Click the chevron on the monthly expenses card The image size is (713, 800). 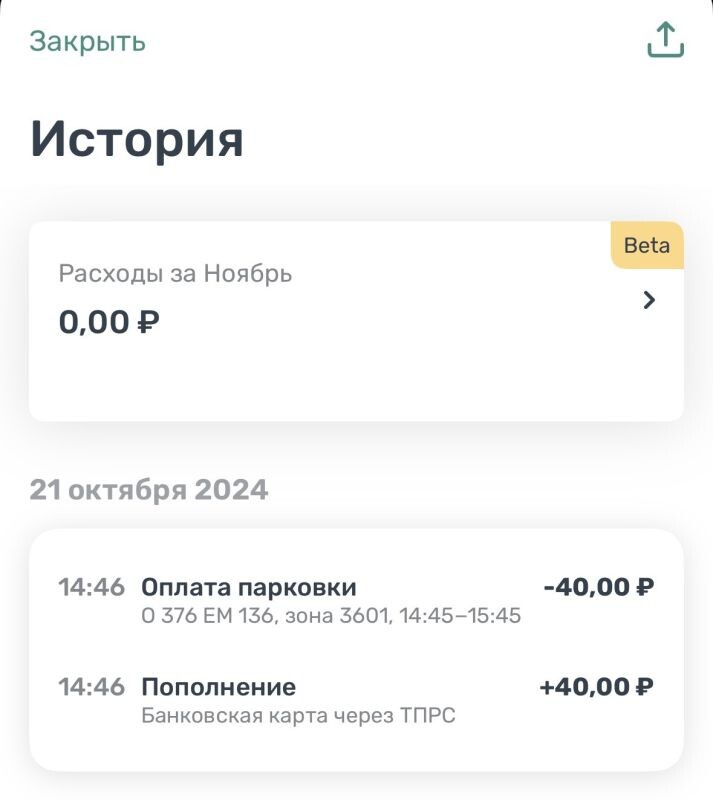649,300
